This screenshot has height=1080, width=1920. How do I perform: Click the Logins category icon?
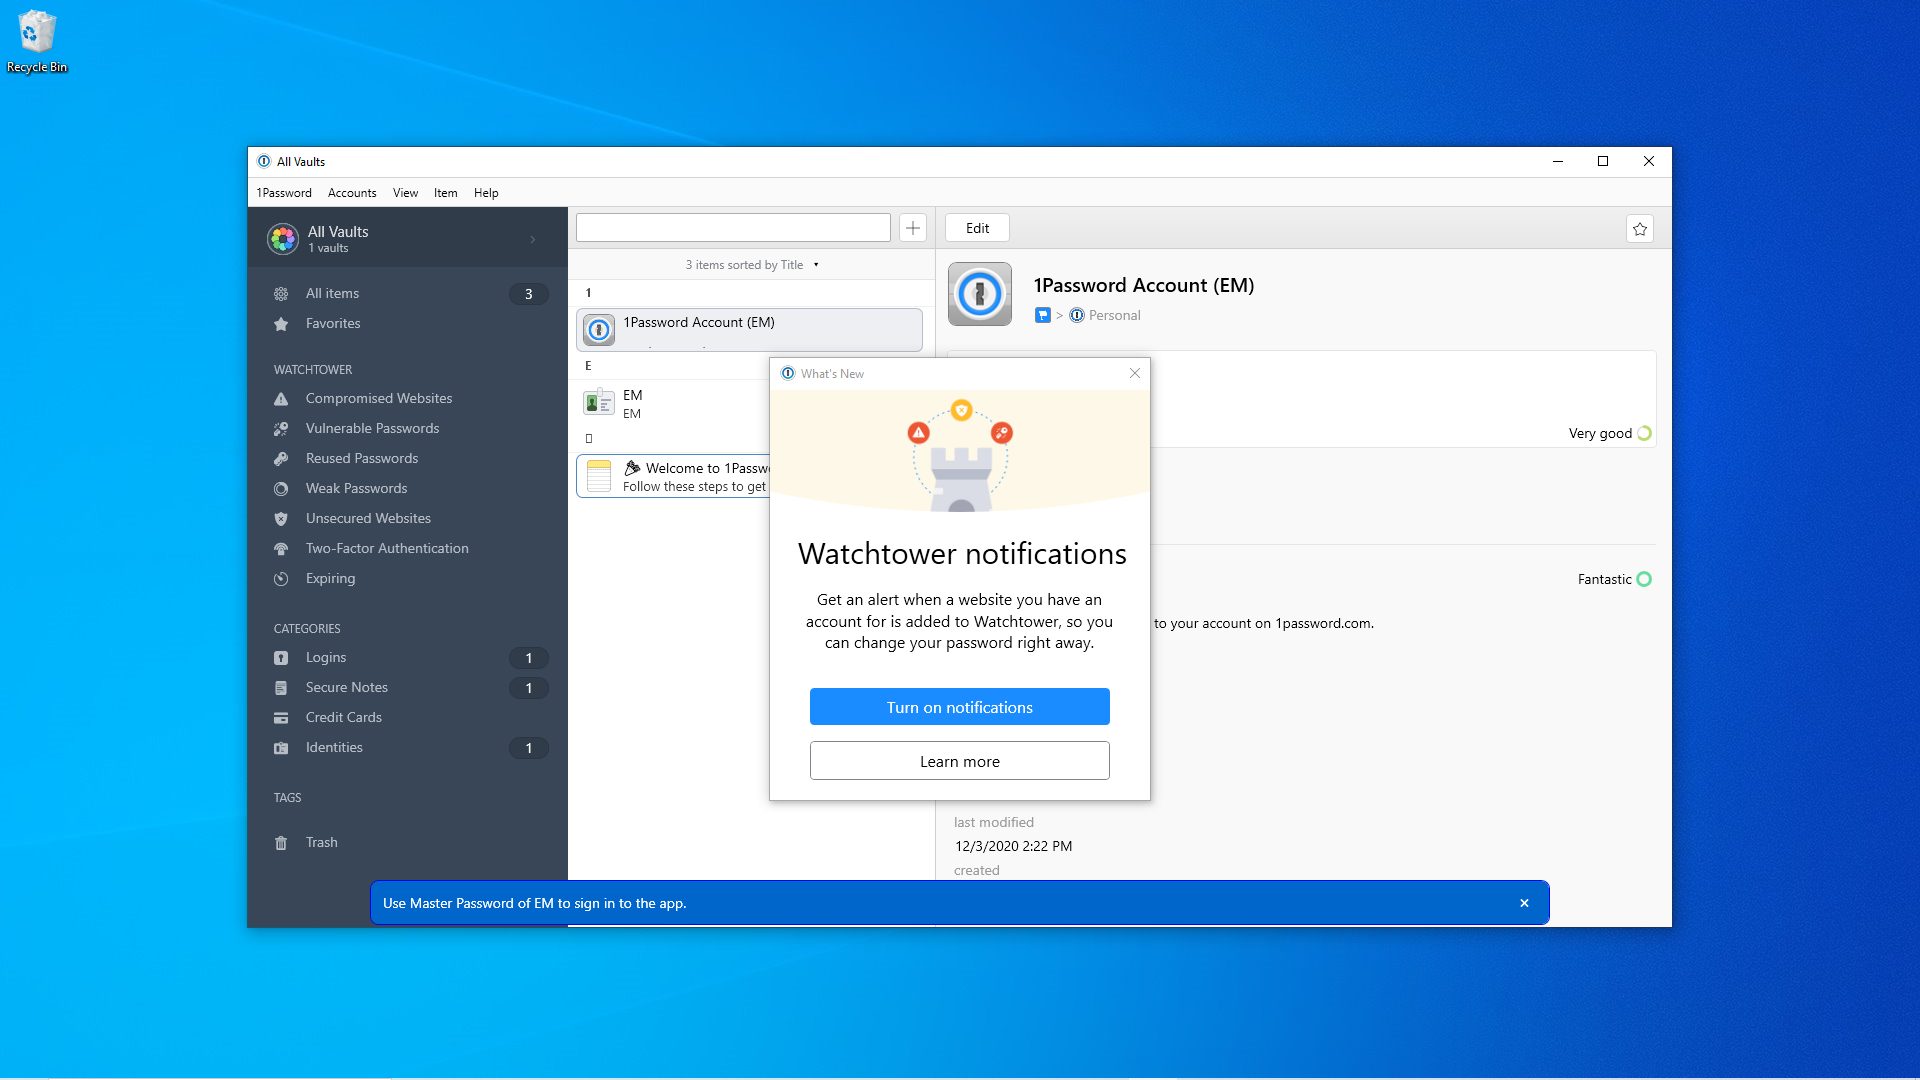[281, 658]
